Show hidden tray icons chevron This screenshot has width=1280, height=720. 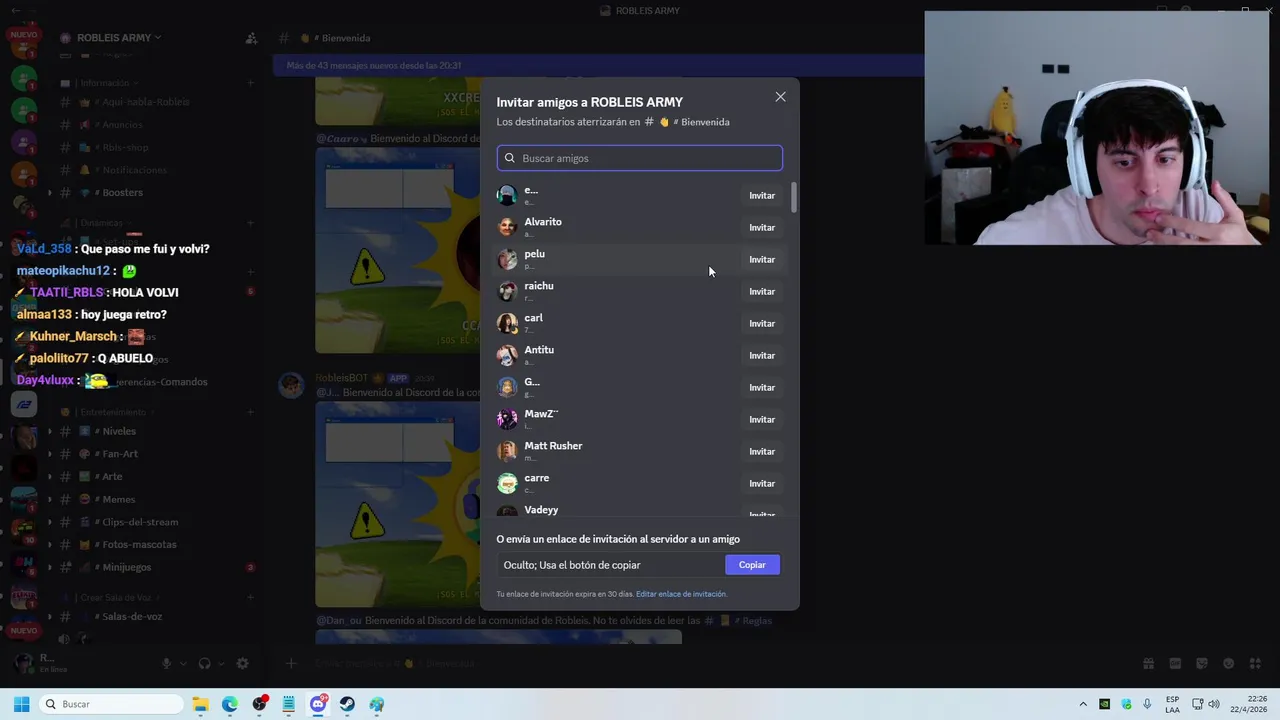coord(1083,704)
